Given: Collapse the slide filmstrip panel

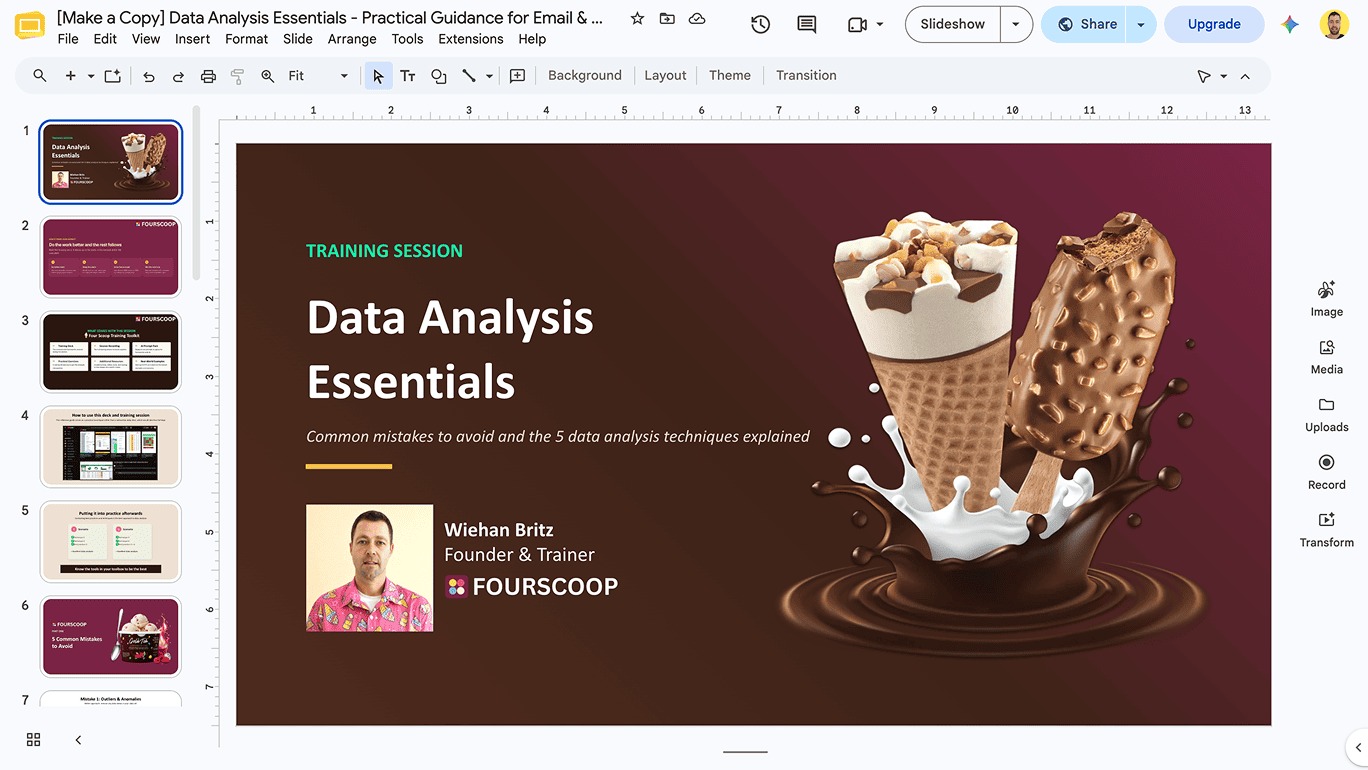Looking at the screenshot, I should click(78, 740).
